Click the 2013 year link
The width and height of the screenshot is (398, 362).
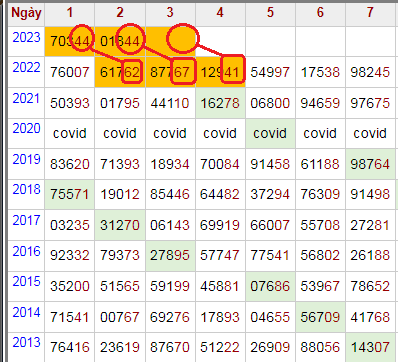(26, 342)
